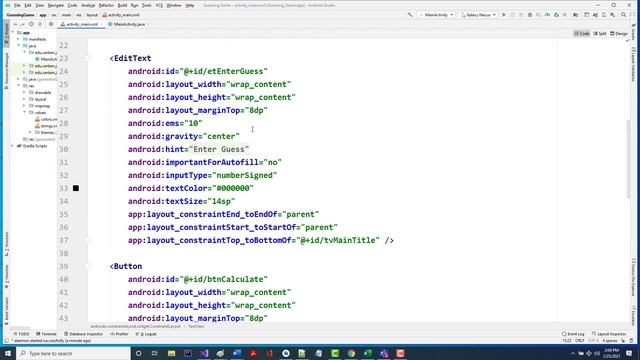Open the VCS menu
640x360 pixels.
tap(159, 5)
